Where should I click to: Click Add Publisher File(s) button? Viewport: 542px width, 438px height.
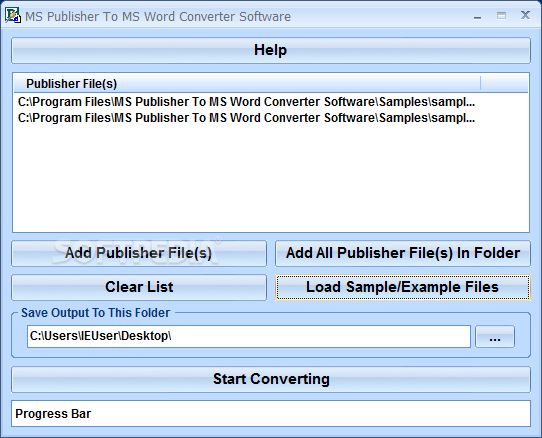[x=139, y=253]
